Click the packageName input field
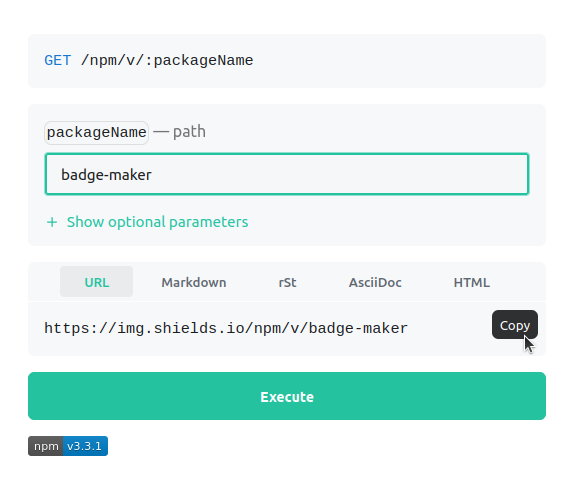This screenshot has width=582, height=488. click(x=287, y=174)
